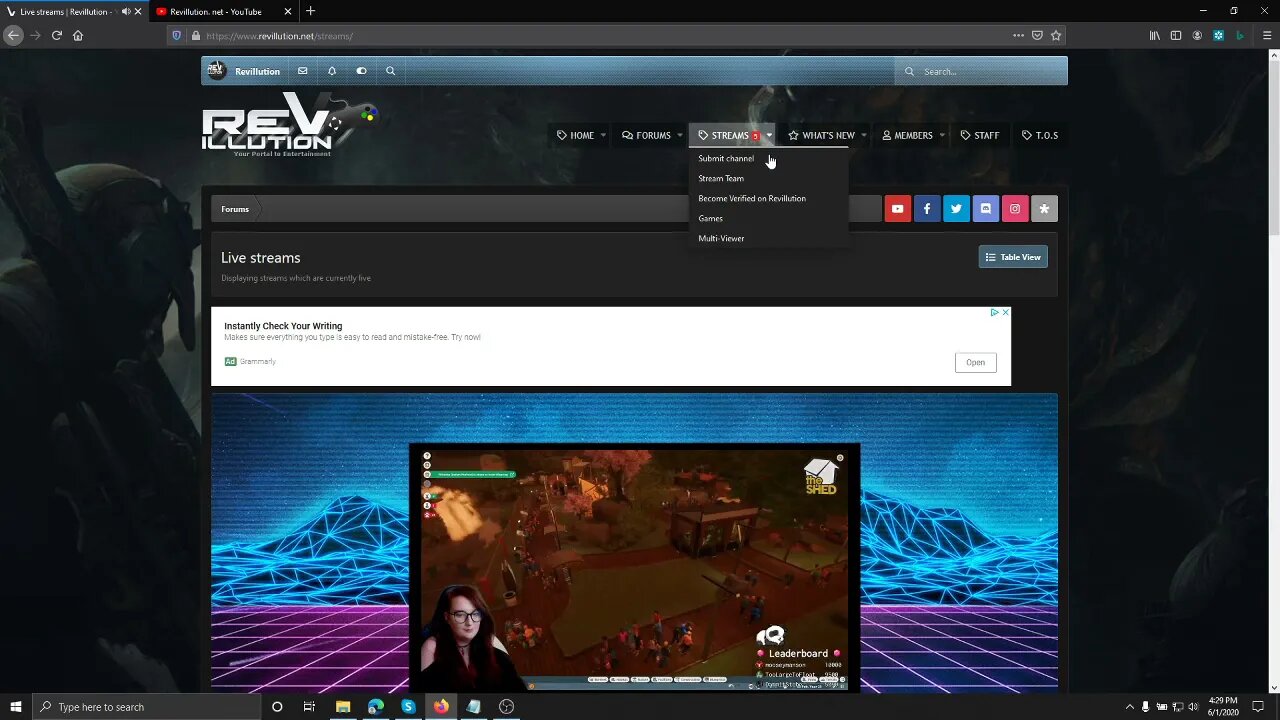Select Games from the Streams menu
This screenshot has height=720, width=1280.
pyautogui.click(x=710, y=218)
